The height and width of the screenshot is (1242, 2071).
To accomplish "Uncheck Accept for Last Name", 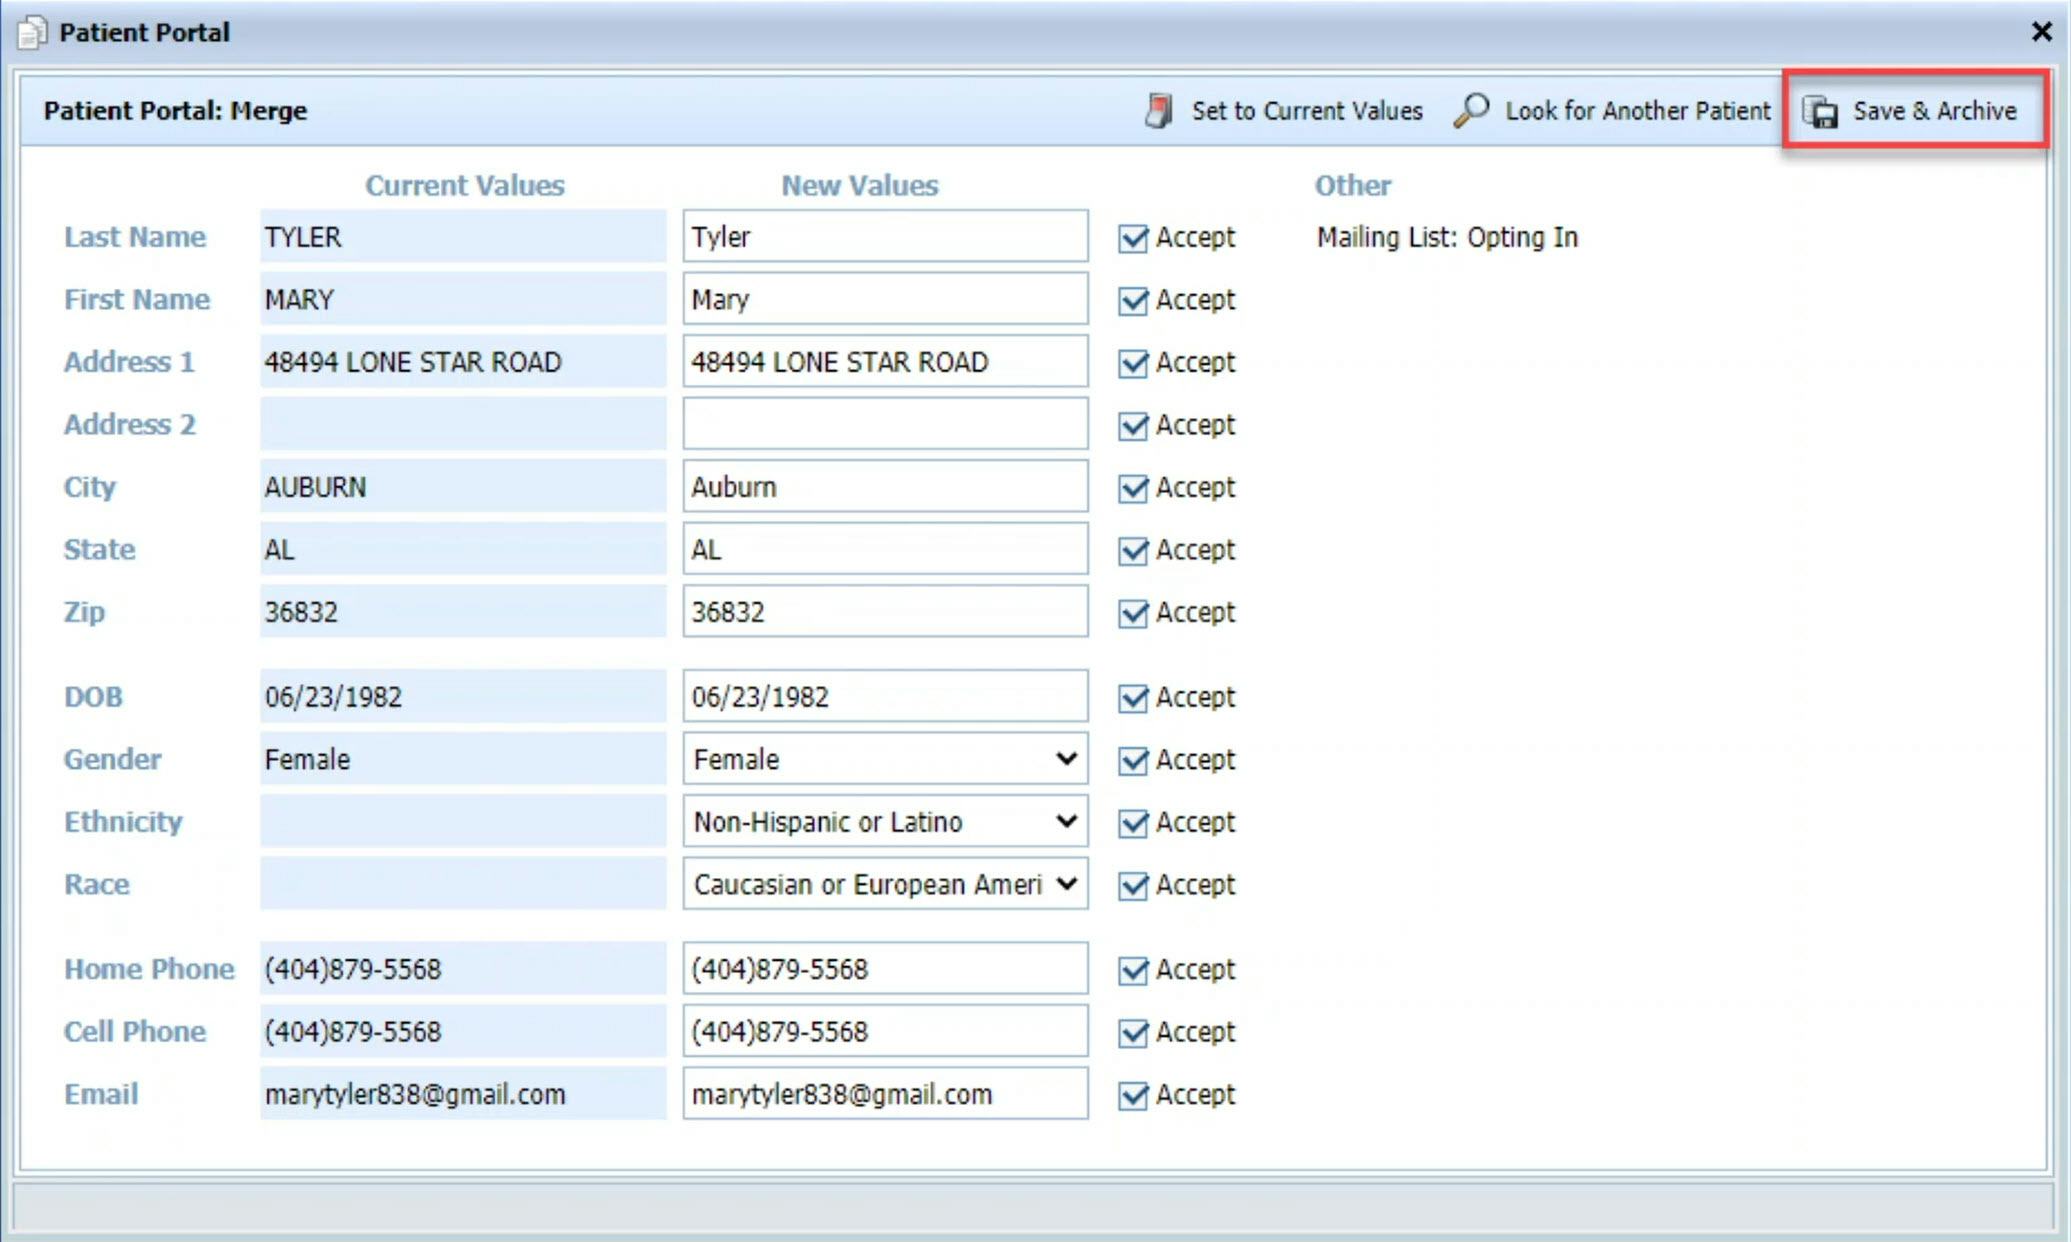I will [x=1132, y=239].
